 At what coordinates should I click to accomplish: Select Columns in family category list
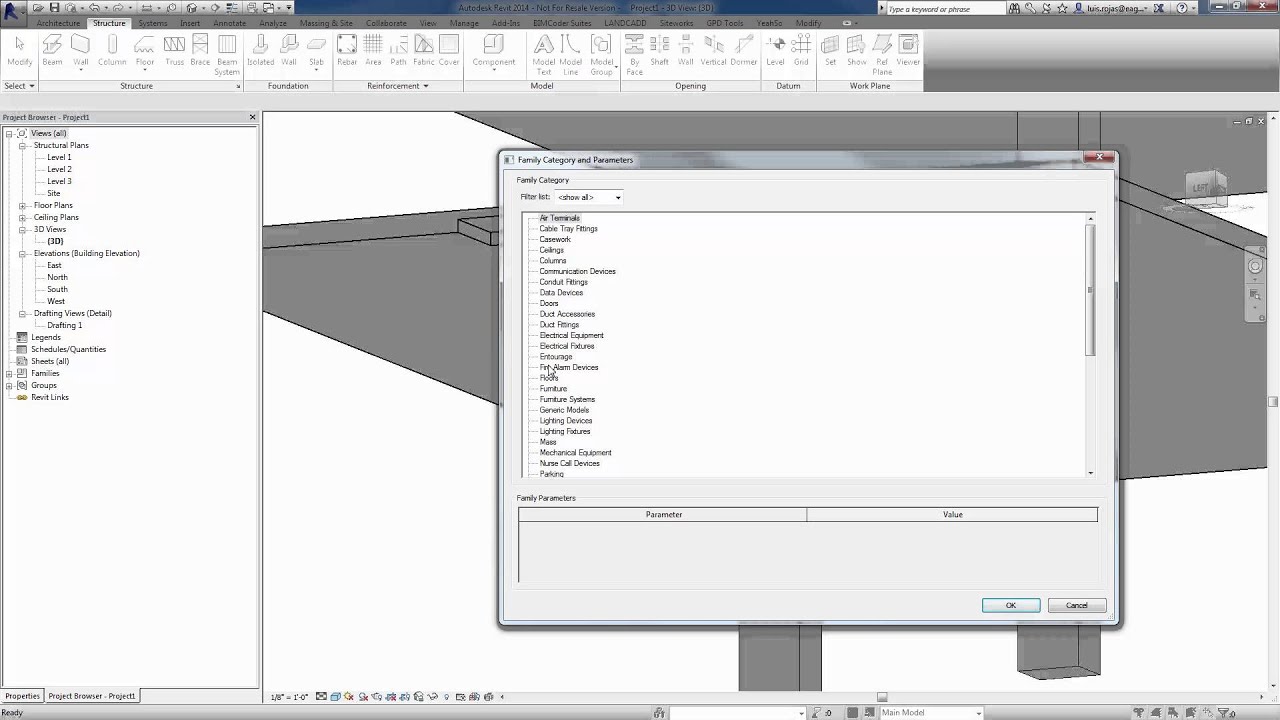[553, 261]
